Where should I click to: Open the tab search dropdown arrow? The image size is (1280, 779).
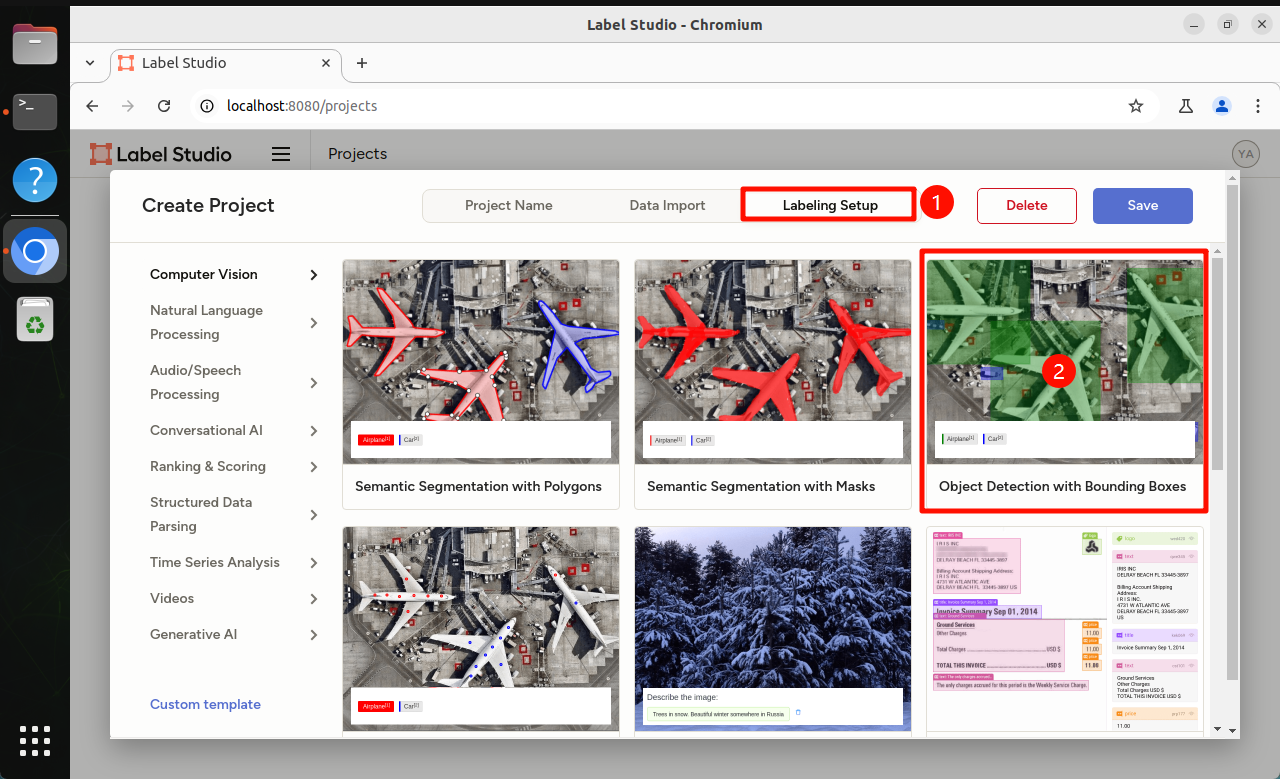(x=90, y=63)
